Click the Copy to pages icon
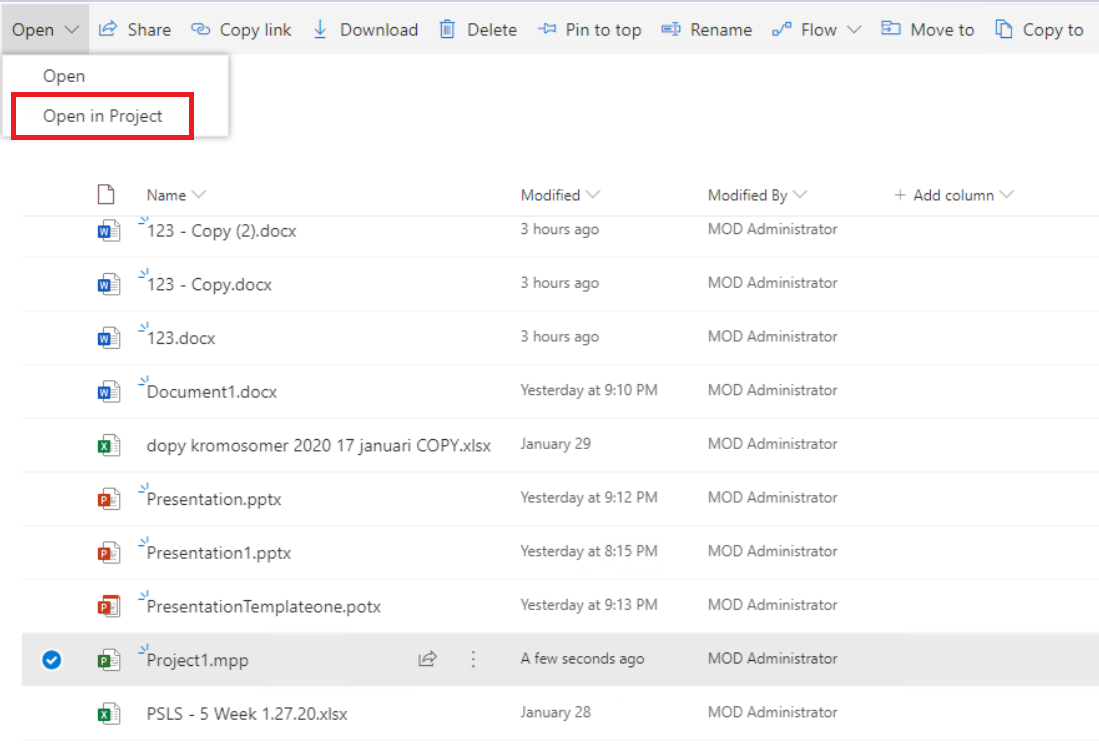This screenshot has height=750, width=1099. (1004, 29)
